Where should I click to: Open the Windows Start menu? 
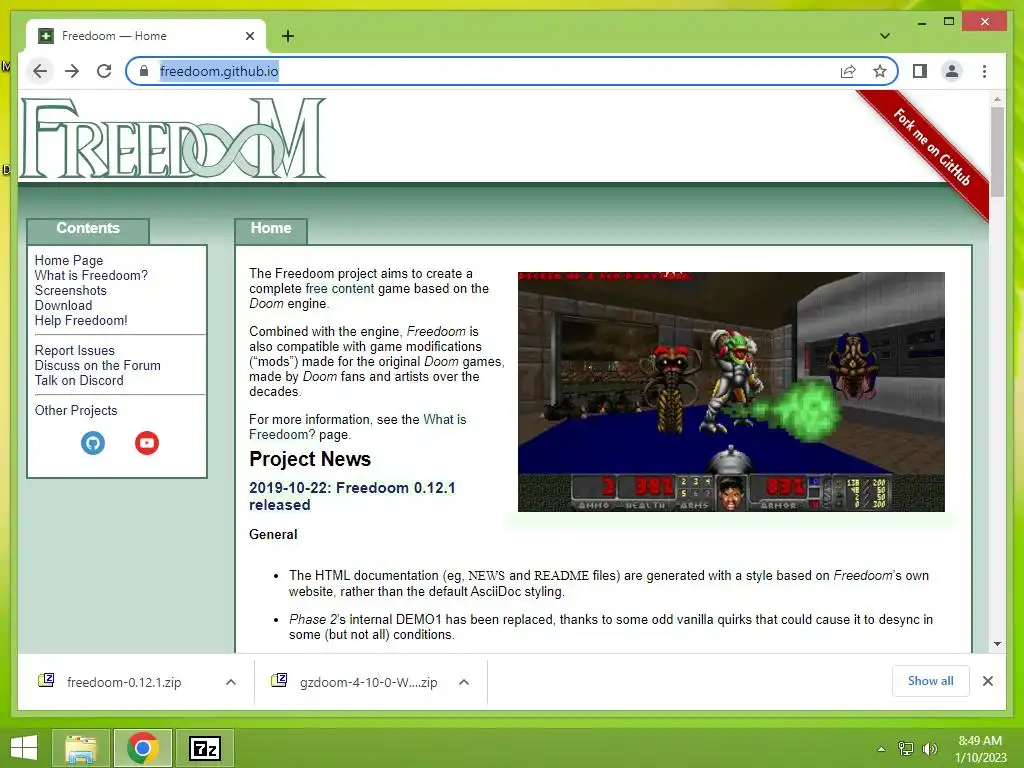[x=24, y=748]
